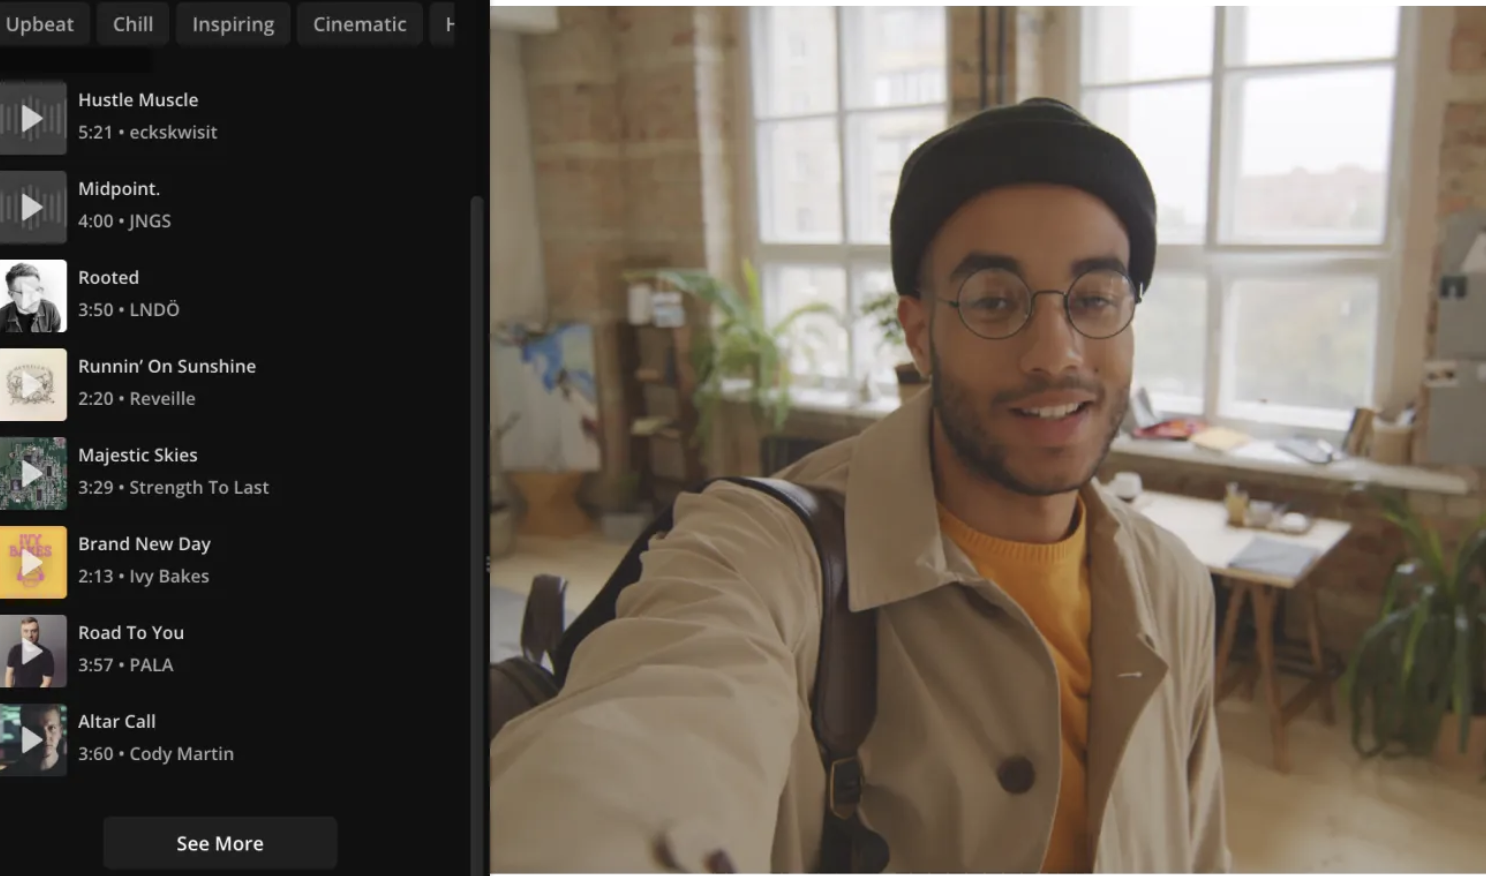Click the See More button

point(219,843)
